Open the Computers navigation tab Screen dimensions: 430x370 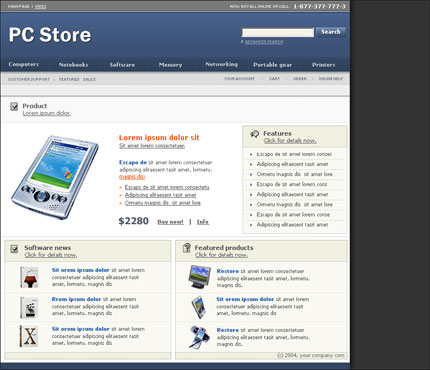[24, 64]
